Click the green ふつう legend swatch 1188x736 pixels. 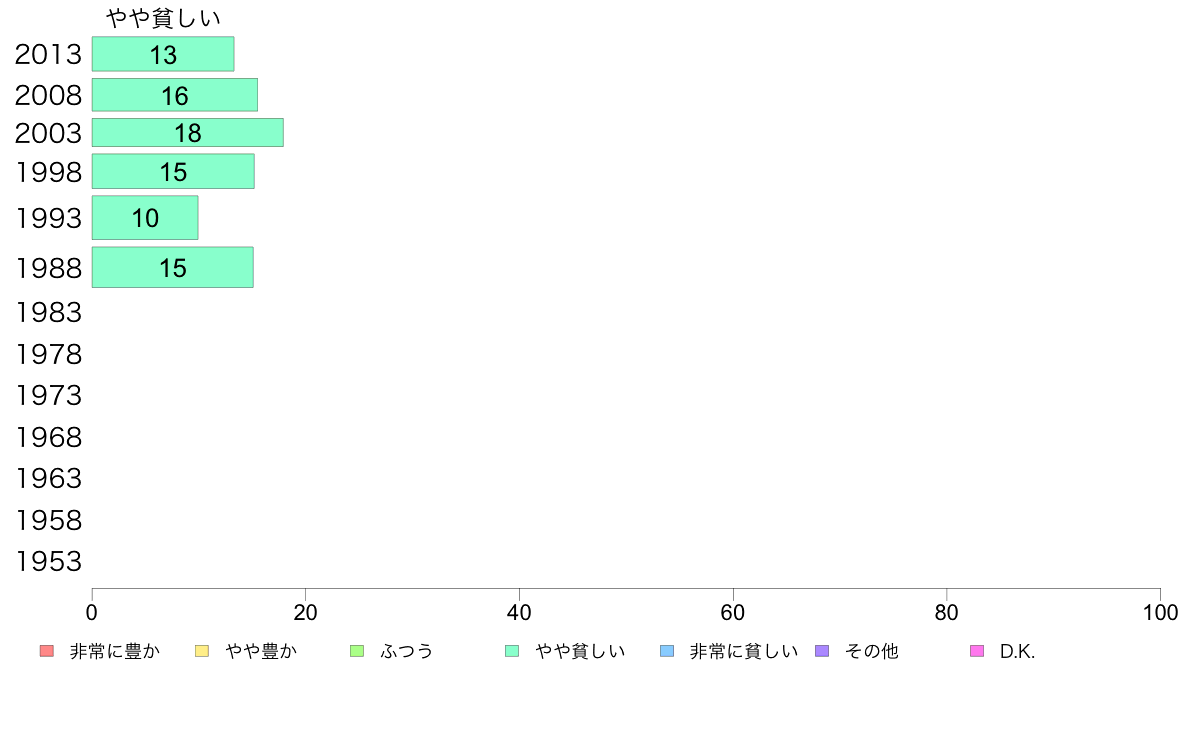[357, 651]
